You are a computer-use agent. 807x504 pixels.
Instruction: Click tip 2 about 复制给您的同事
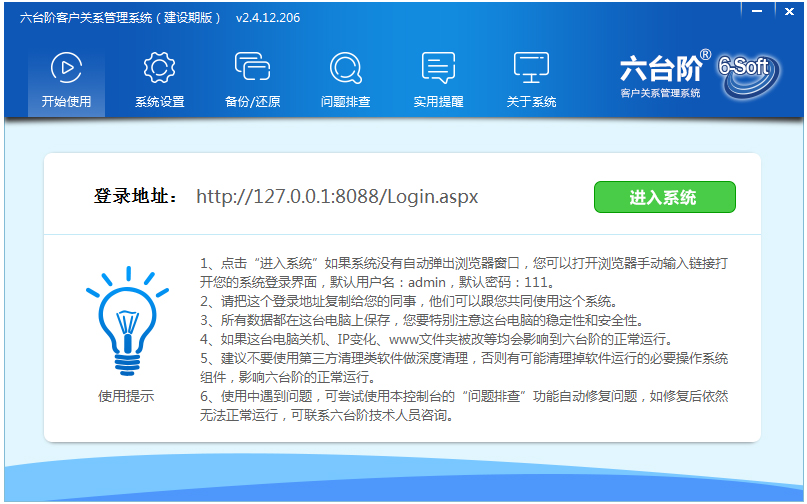(x=409, y=301)
